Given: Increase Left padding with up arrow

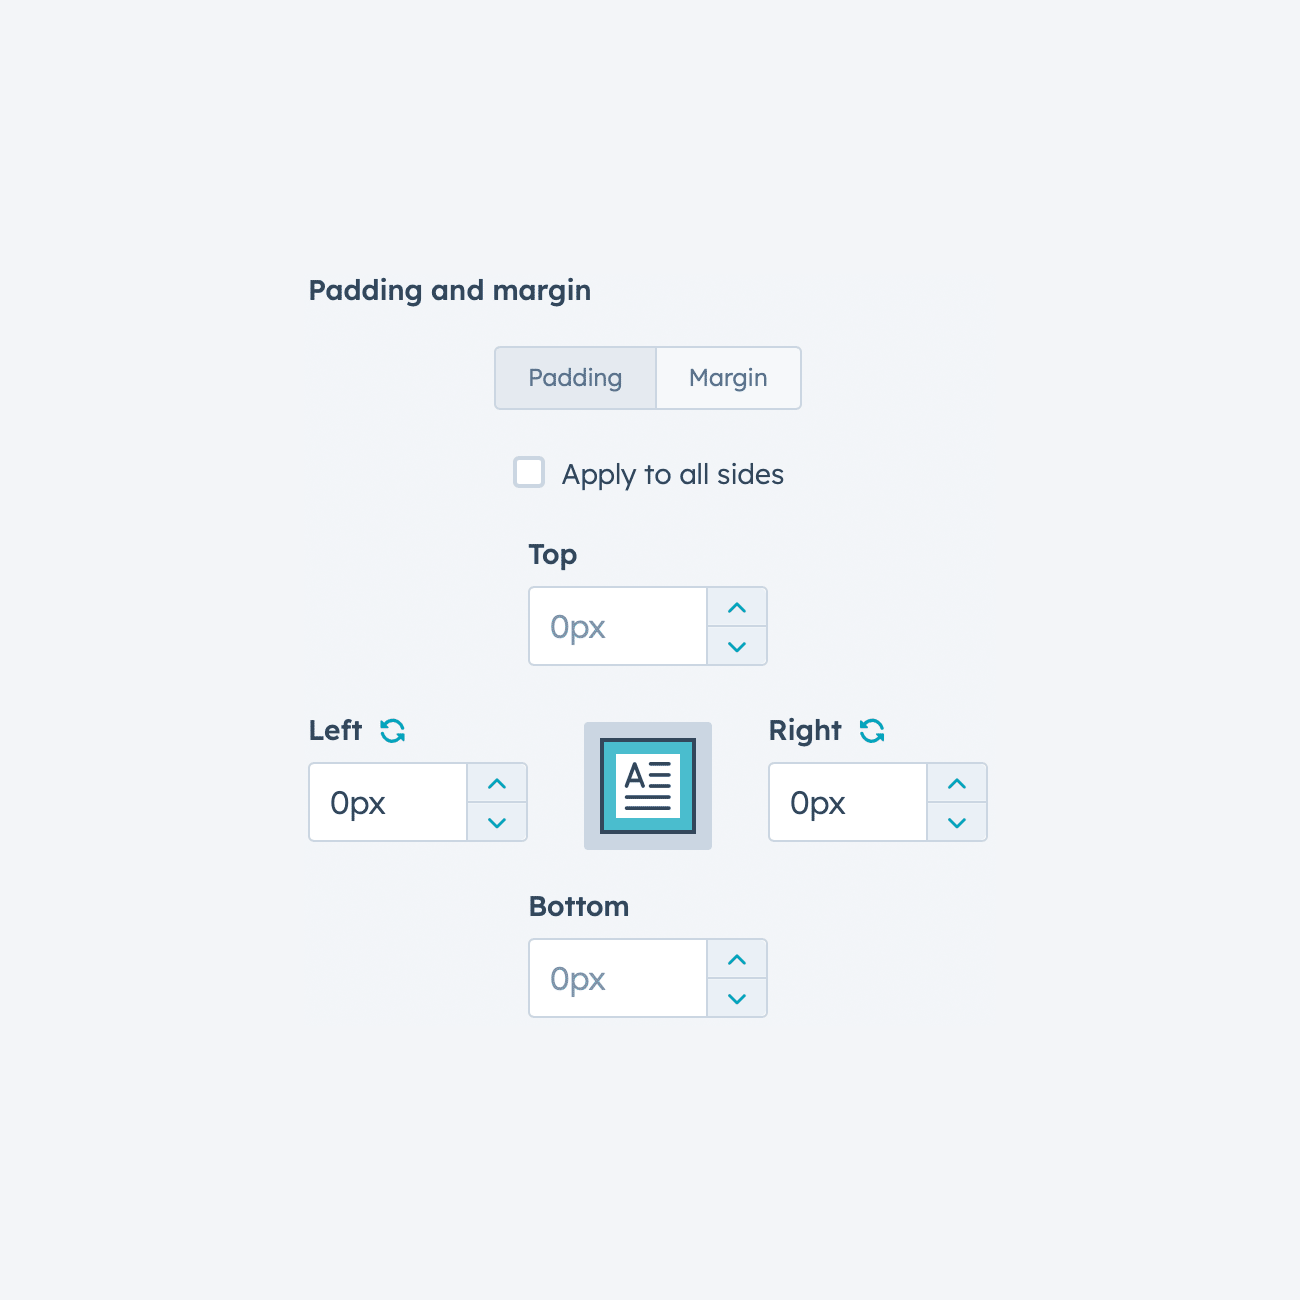Looking at the screenshot, I should tap(497, 783).
